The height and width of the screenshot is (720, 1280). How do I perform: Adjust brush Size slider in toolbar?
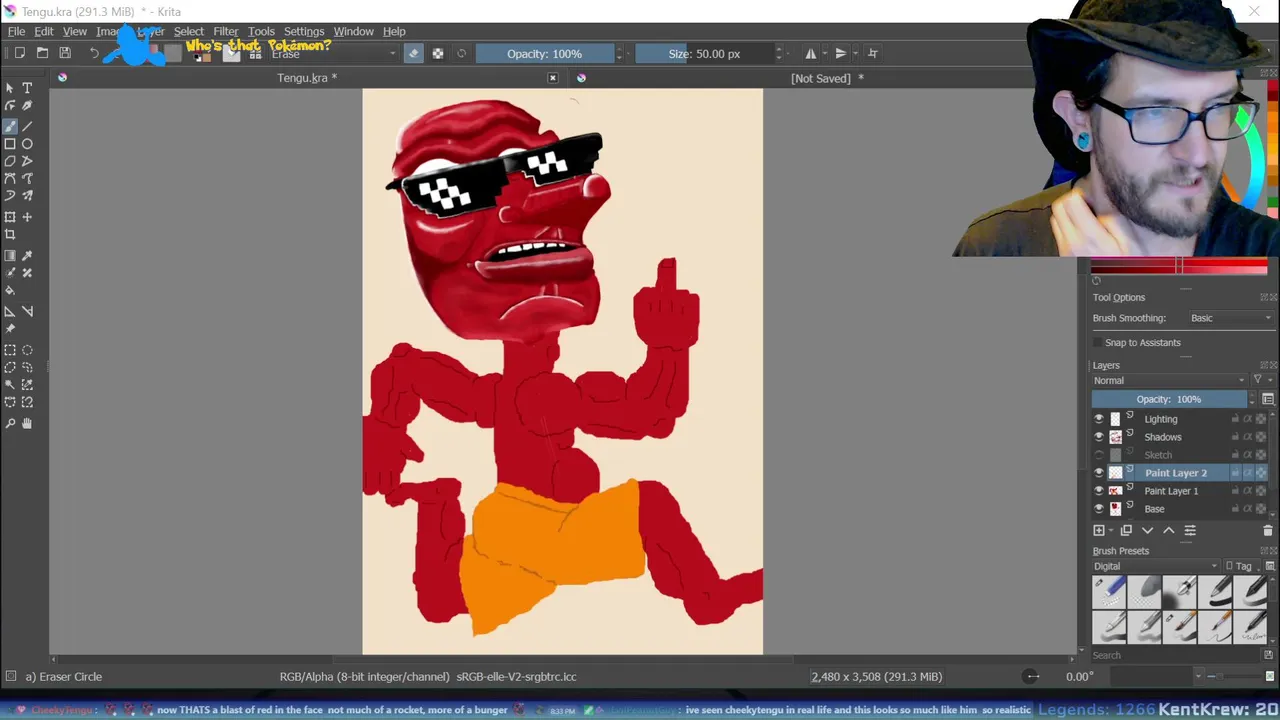coord(704,54)
